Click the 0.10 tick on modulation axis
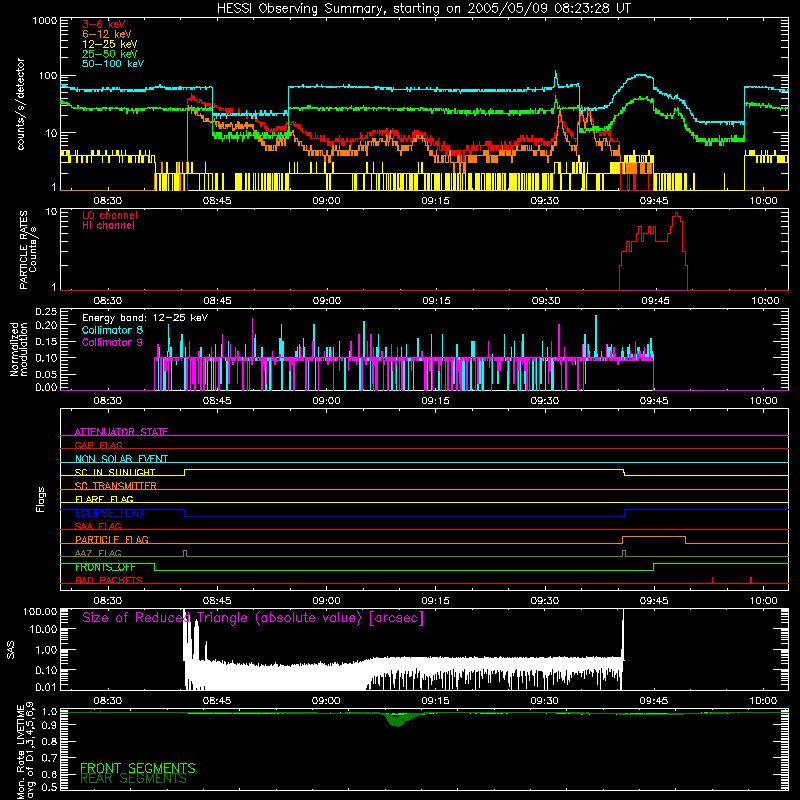This screenshot has width=800, height=800. [46, 358]
